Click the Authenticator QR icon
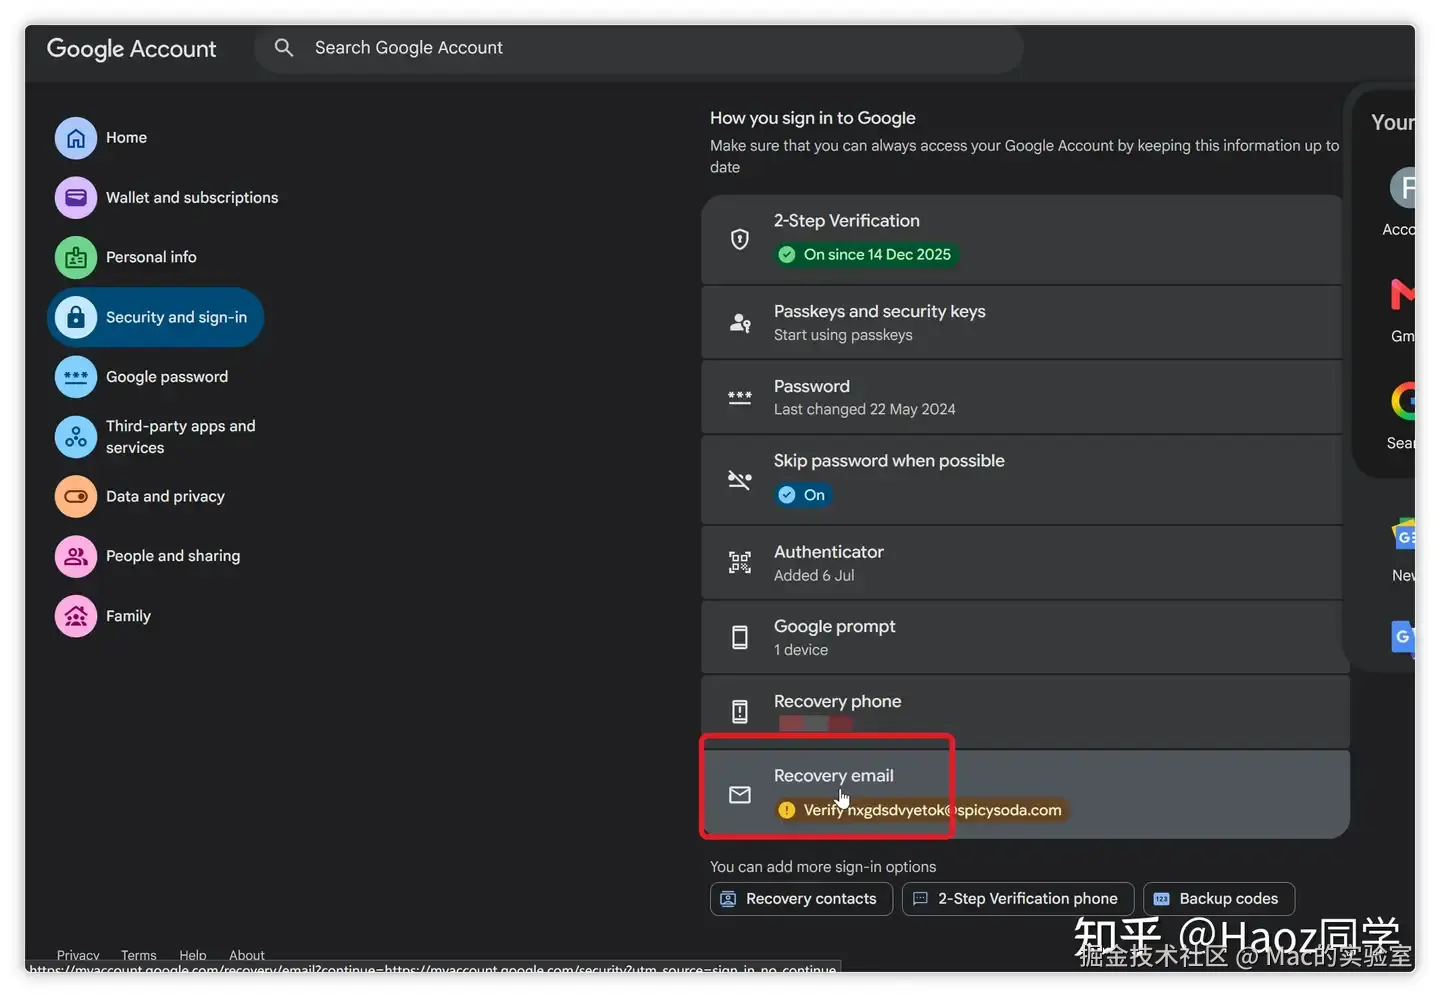The width and height of the screenshot is (1440, 997). tap(740, 563)
